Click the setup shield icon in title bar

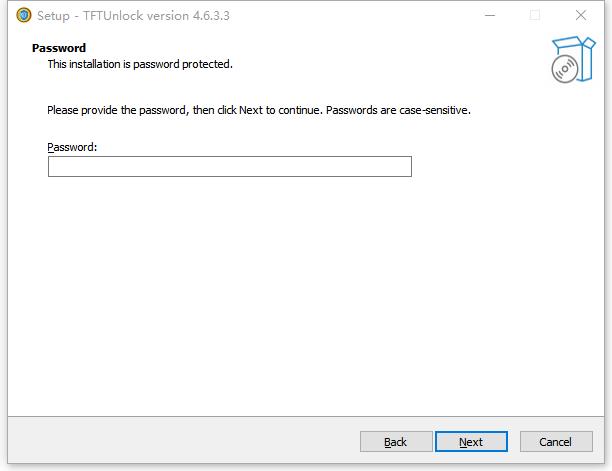(x=23, y=15)
